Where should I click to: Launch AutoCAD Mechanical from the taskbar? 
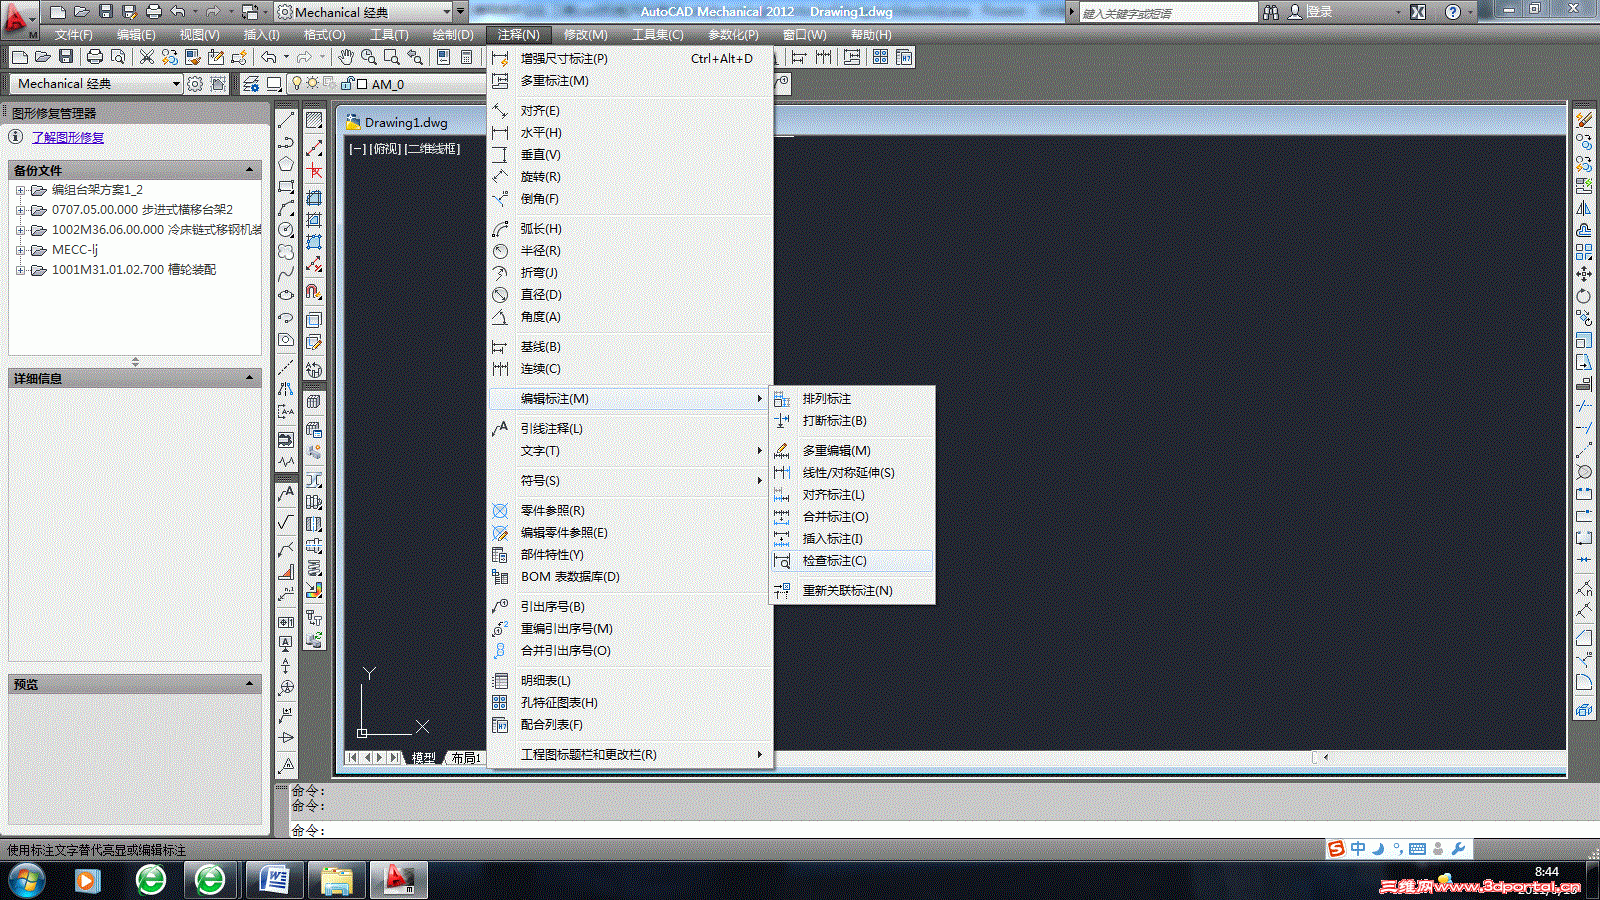point(398,880)
